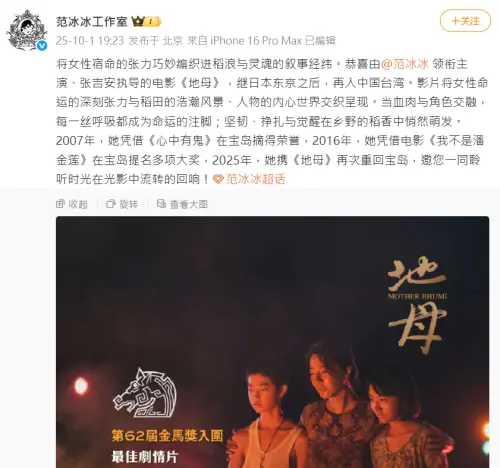Rotate the image with 旋转
Viewport: 500px width, 468px height.
click(122, 204)
